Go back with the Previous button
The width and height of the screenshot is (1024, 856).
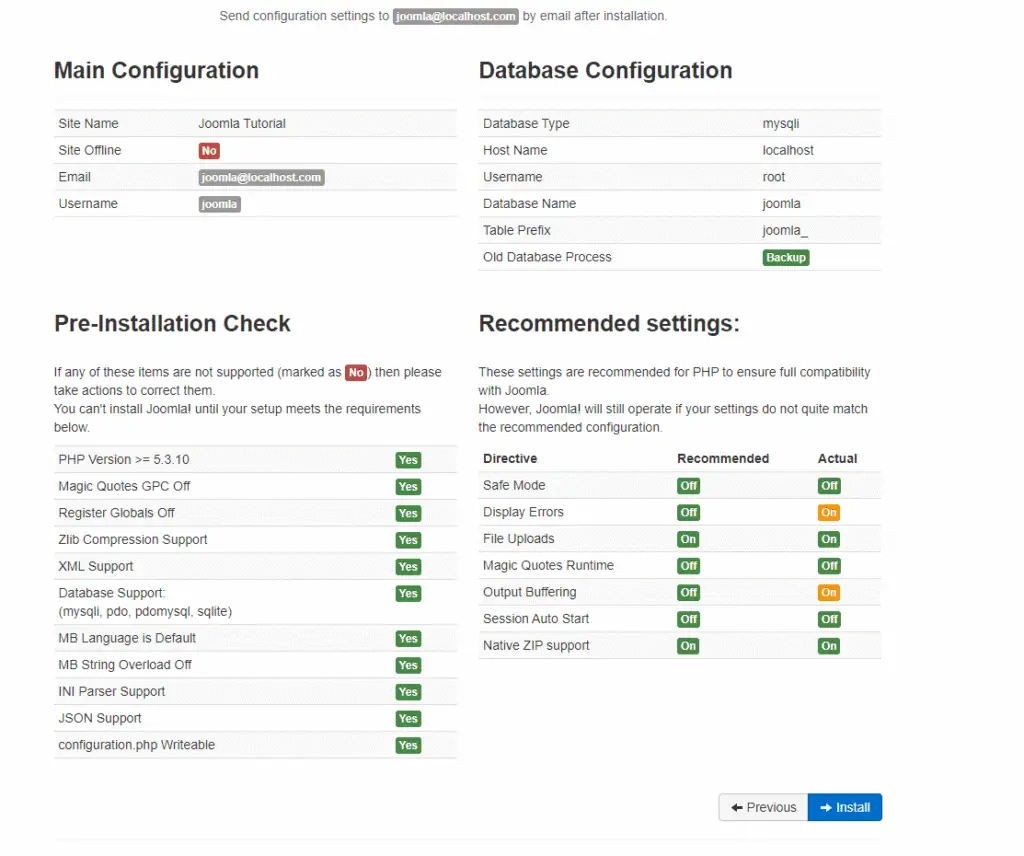click(x=763, y=807)
